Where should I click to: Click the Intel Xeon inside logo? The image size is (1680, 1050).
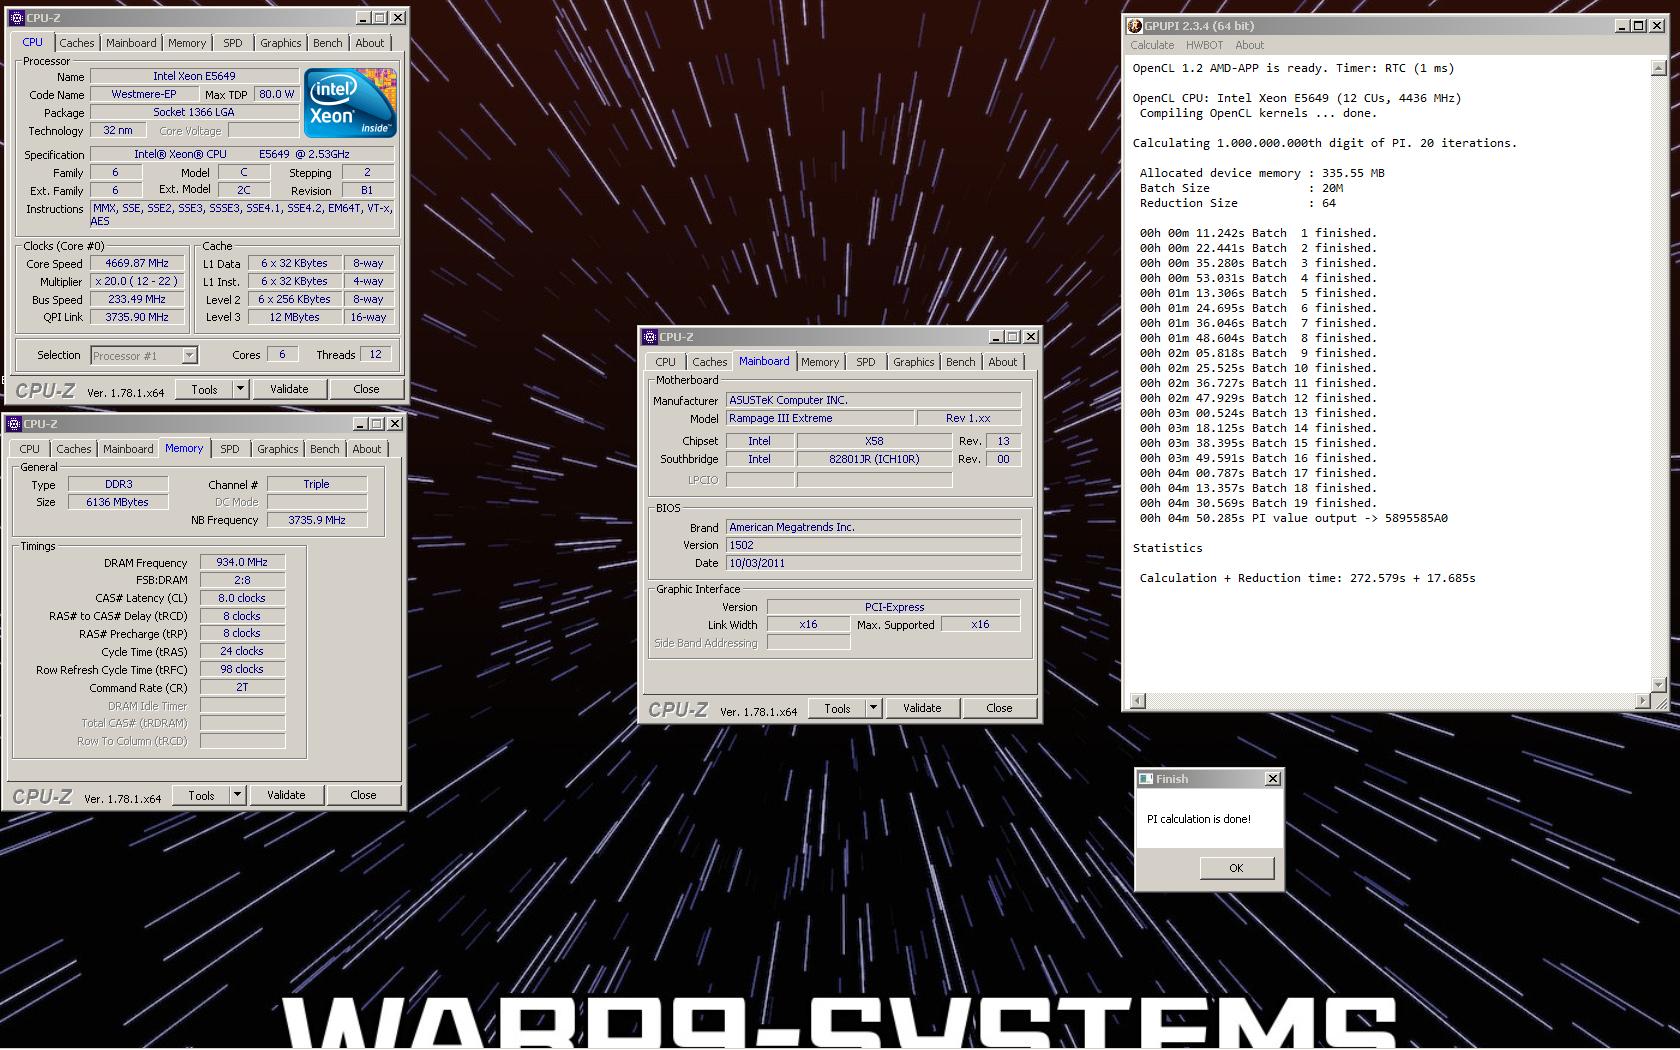pos(350,103)
